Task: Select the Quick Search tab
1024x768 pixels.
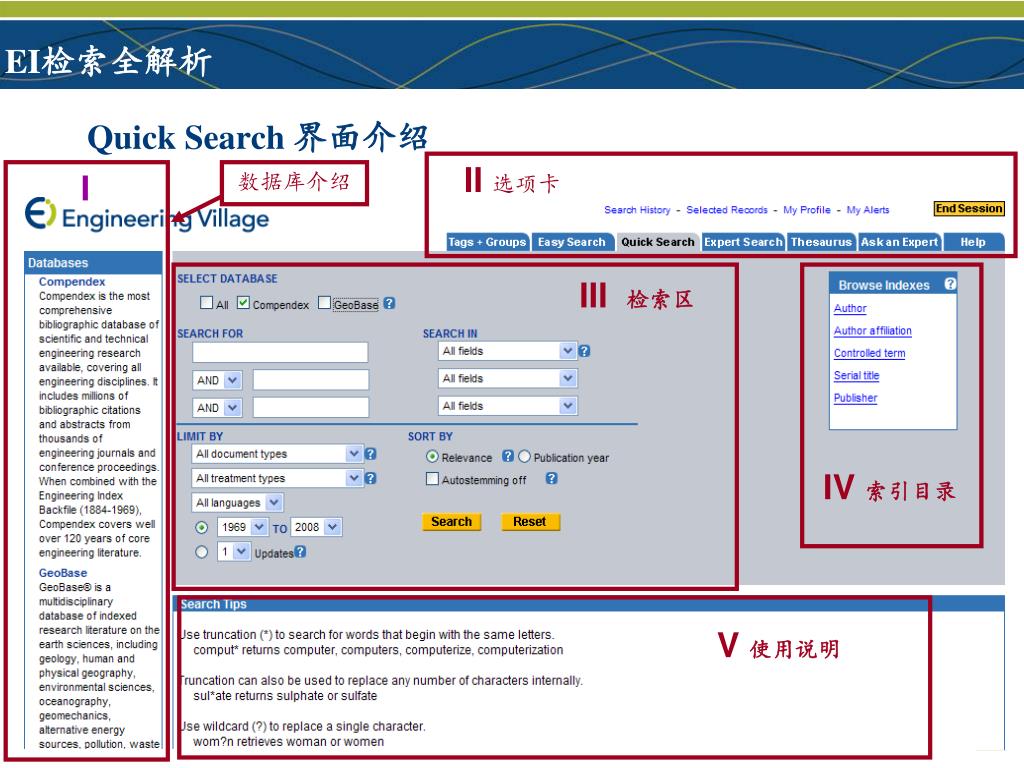Action: pos(658,242)
